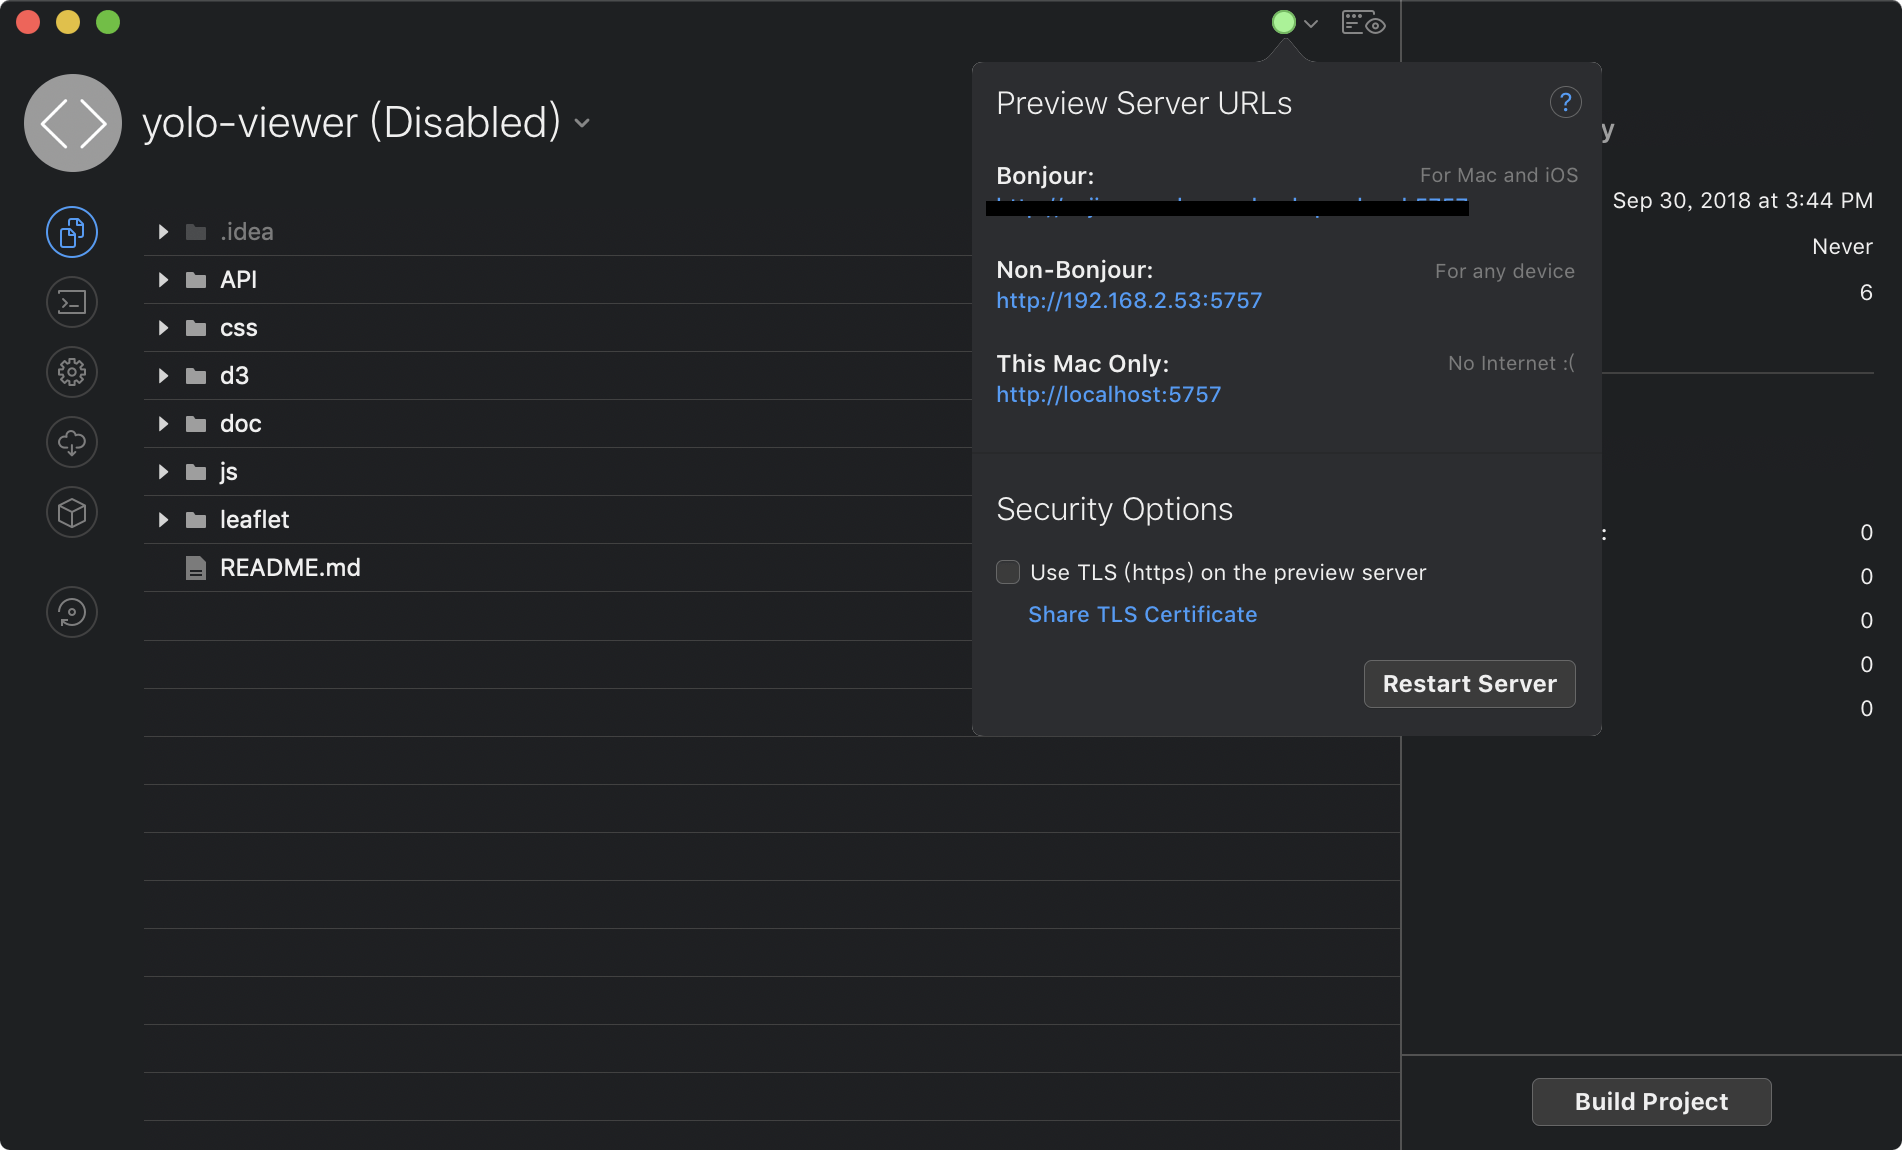Click the Restart Server button

tap(1468, 684)
